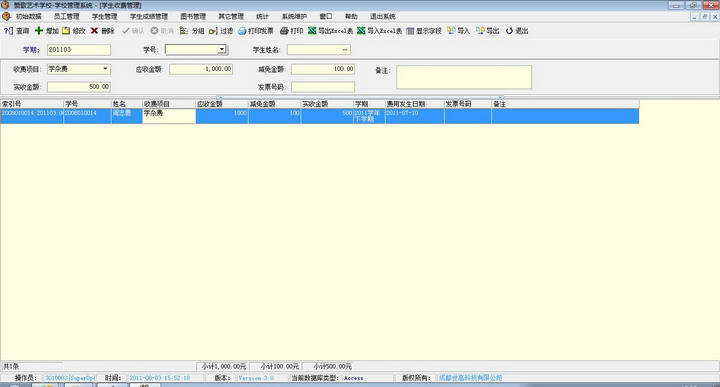Open the 学生成绩管理 menu
Image resolution: width=720 pixels, height=387 pixels.
(x=149, y=16)
